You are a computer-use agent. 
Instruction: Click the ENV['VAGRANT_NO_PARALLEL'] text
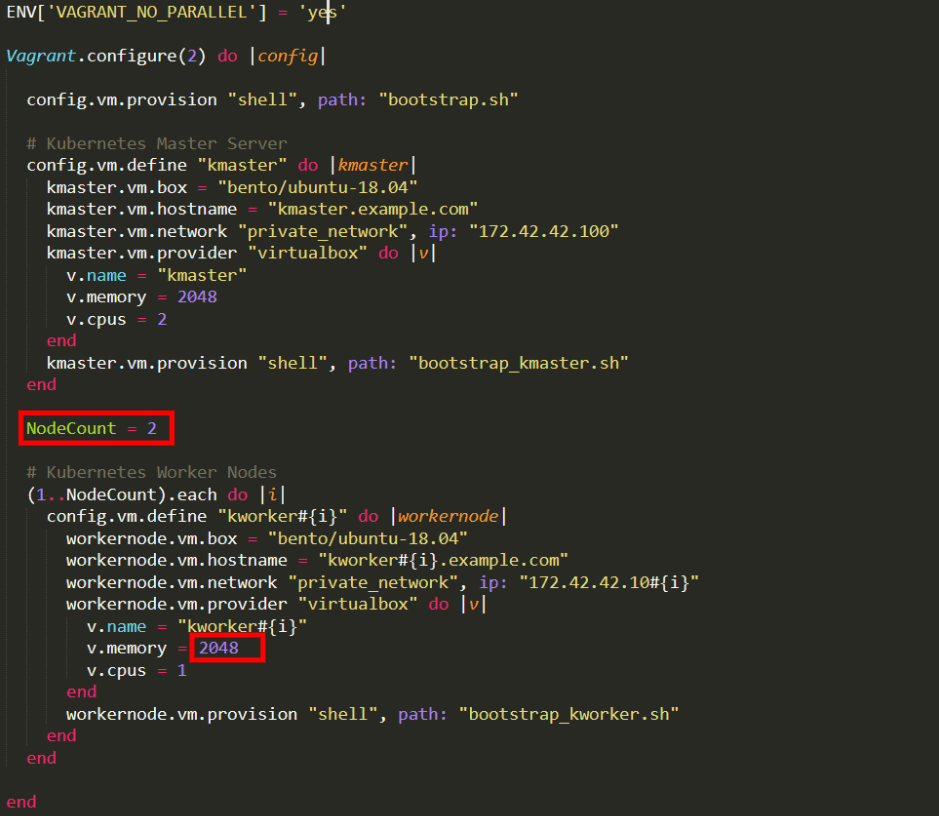(137, 12)
